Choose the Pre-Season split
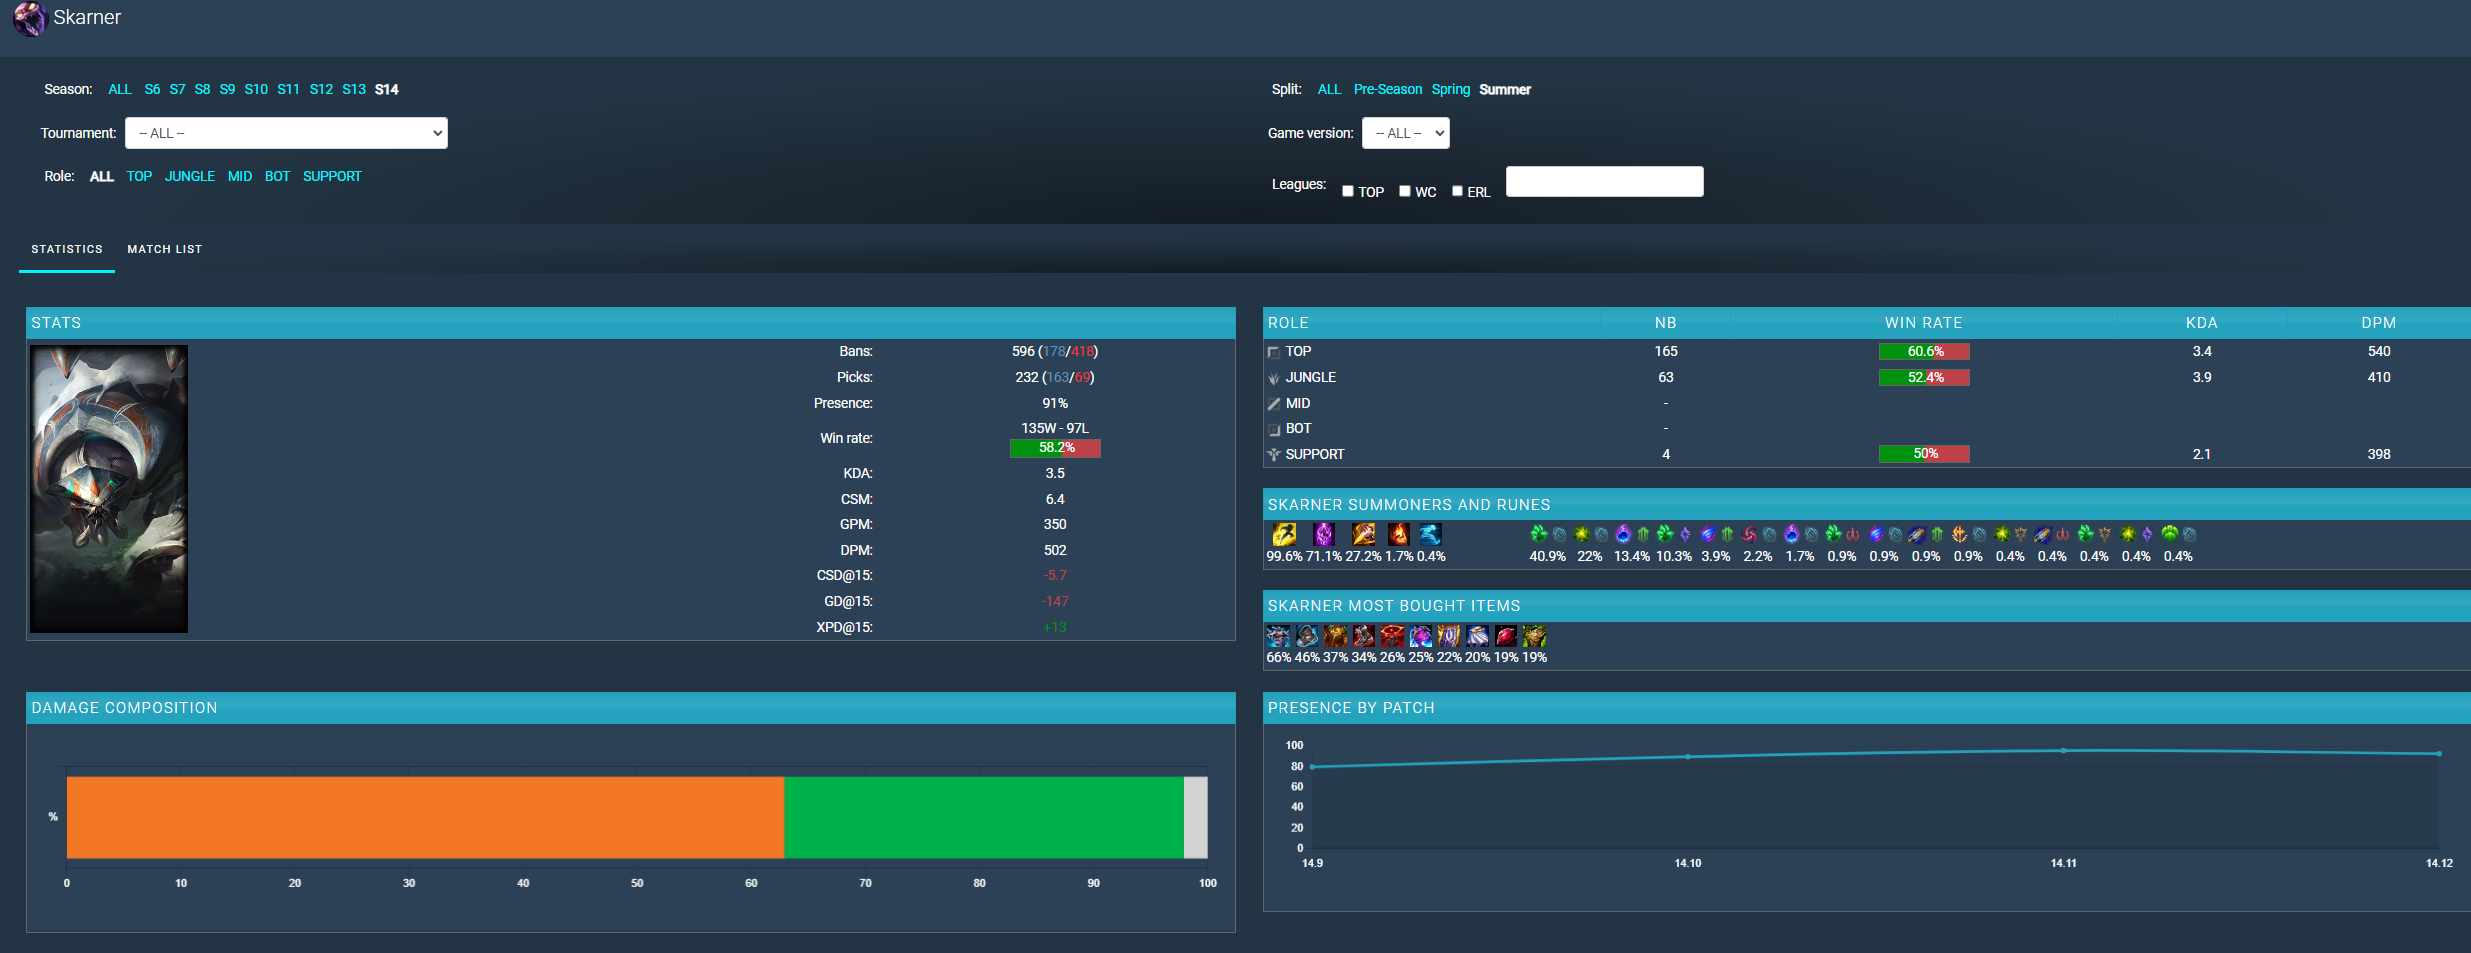The width and height of the screenshot is (2471, 953). [x=1388, y=90]
